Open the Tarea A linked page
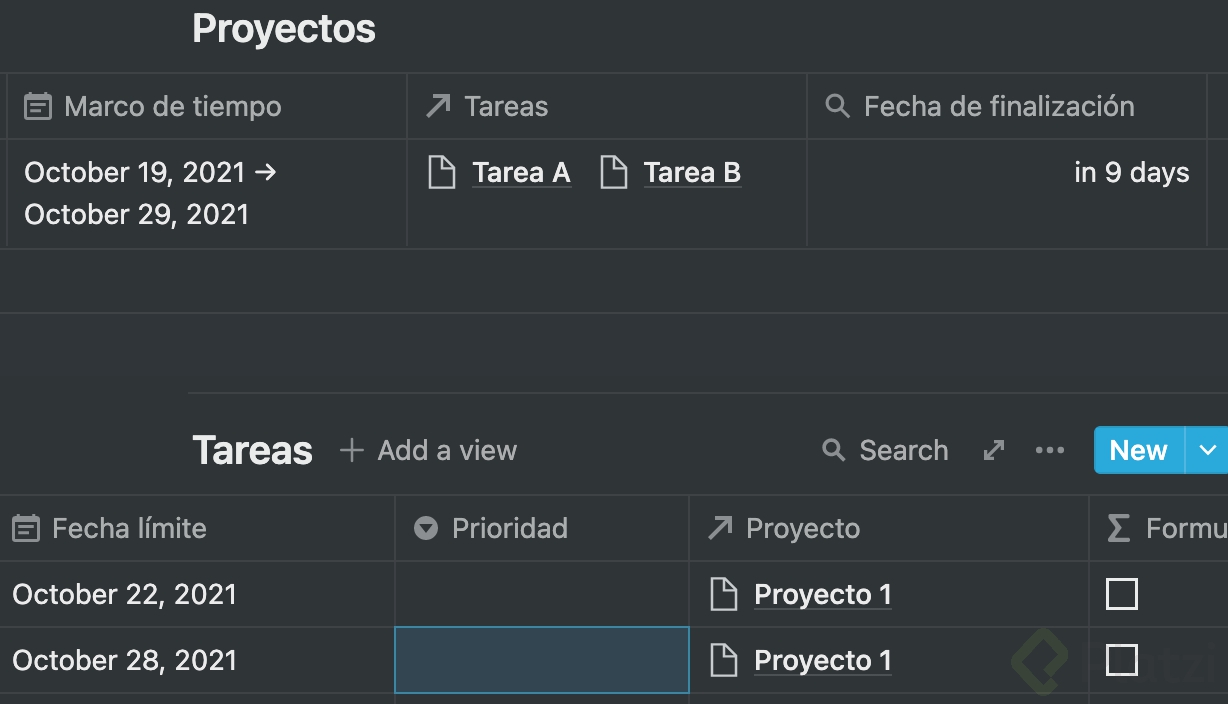 pos(521,173)
